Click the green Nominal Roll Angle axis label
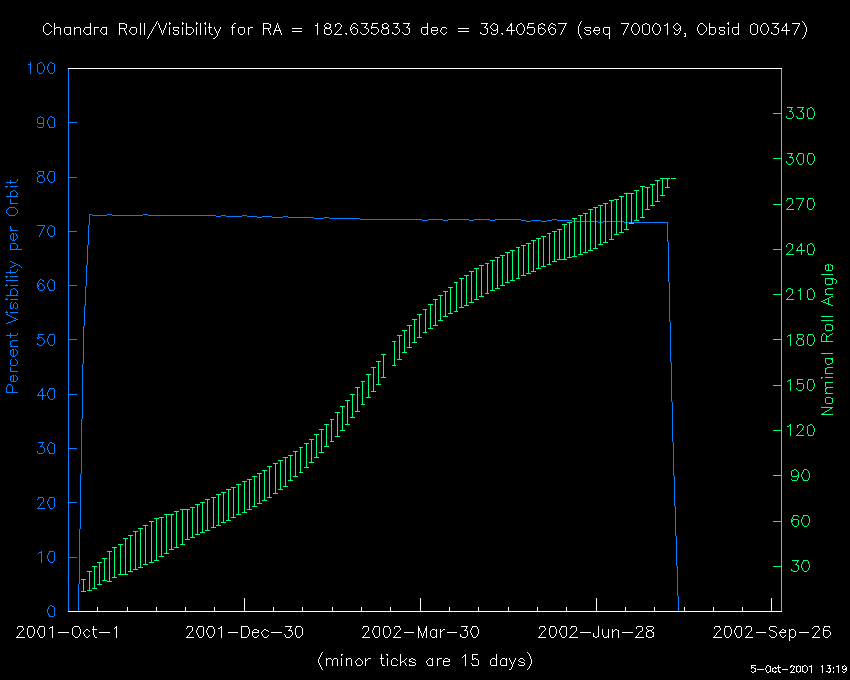Viewport: 850px width, 680px height. 827,340
